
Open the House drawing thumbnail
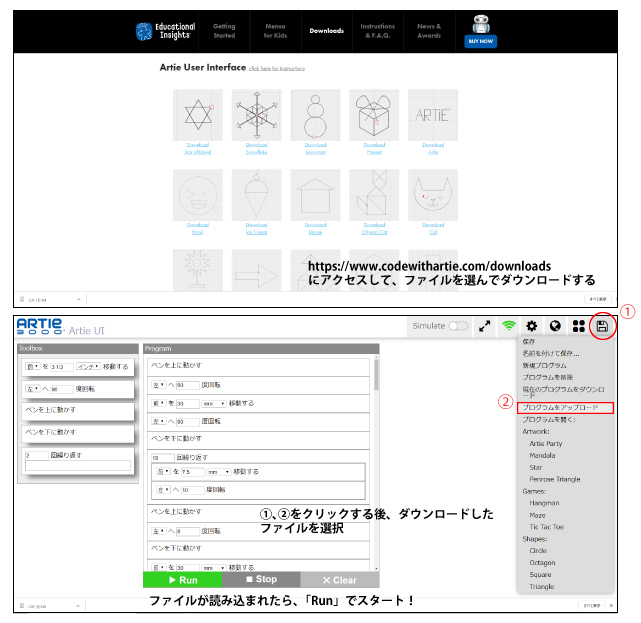(315, 195)
